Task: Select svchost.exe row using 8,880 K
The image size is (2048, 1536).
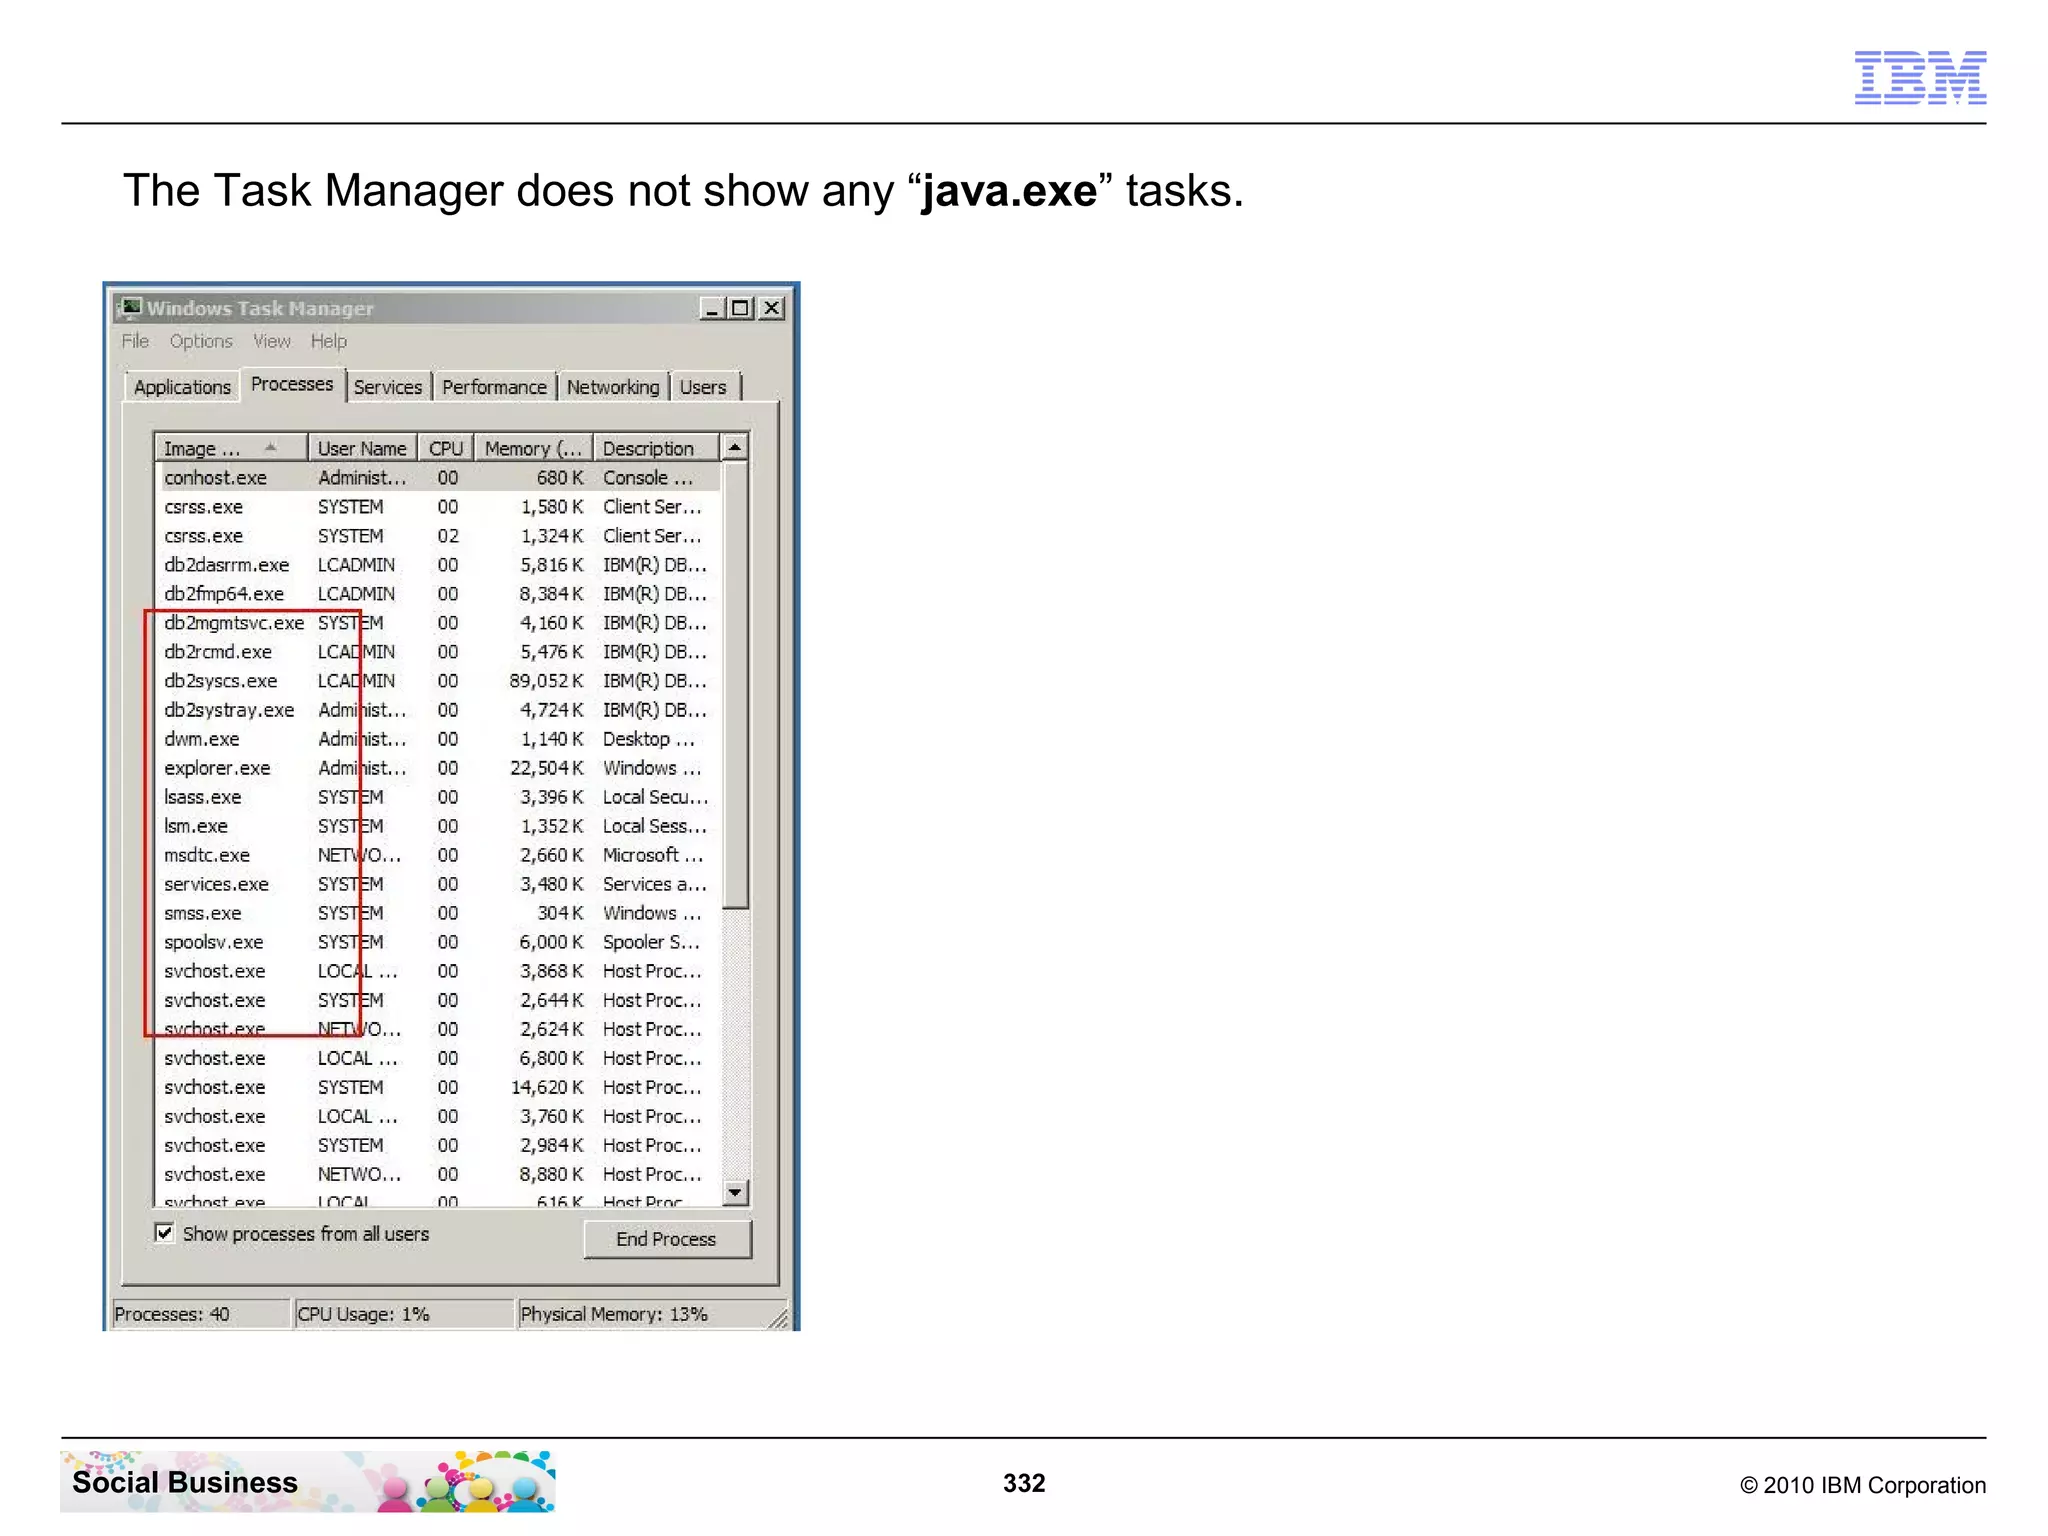Action: [x=438, y=1174]
